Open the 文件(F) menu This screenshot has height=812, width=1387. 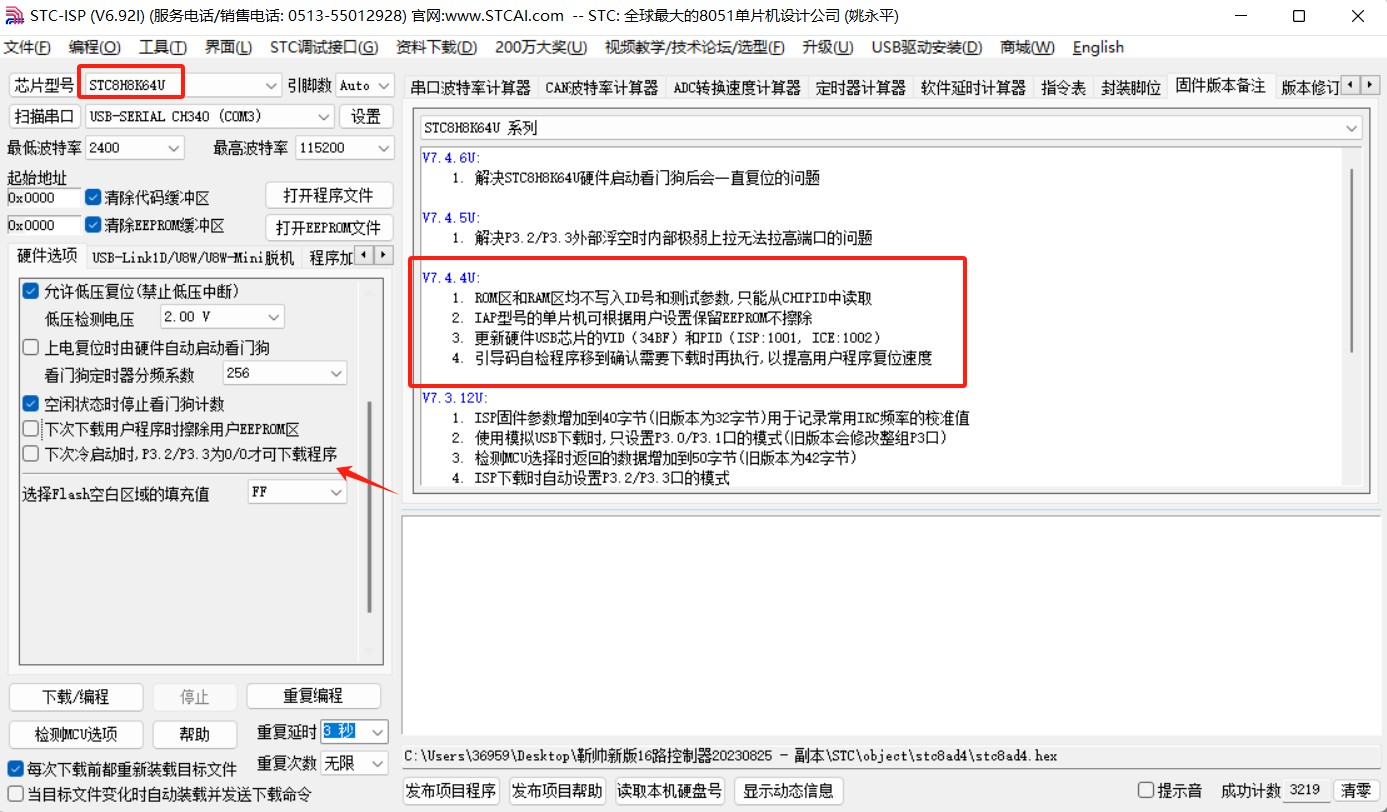[27, 47]
